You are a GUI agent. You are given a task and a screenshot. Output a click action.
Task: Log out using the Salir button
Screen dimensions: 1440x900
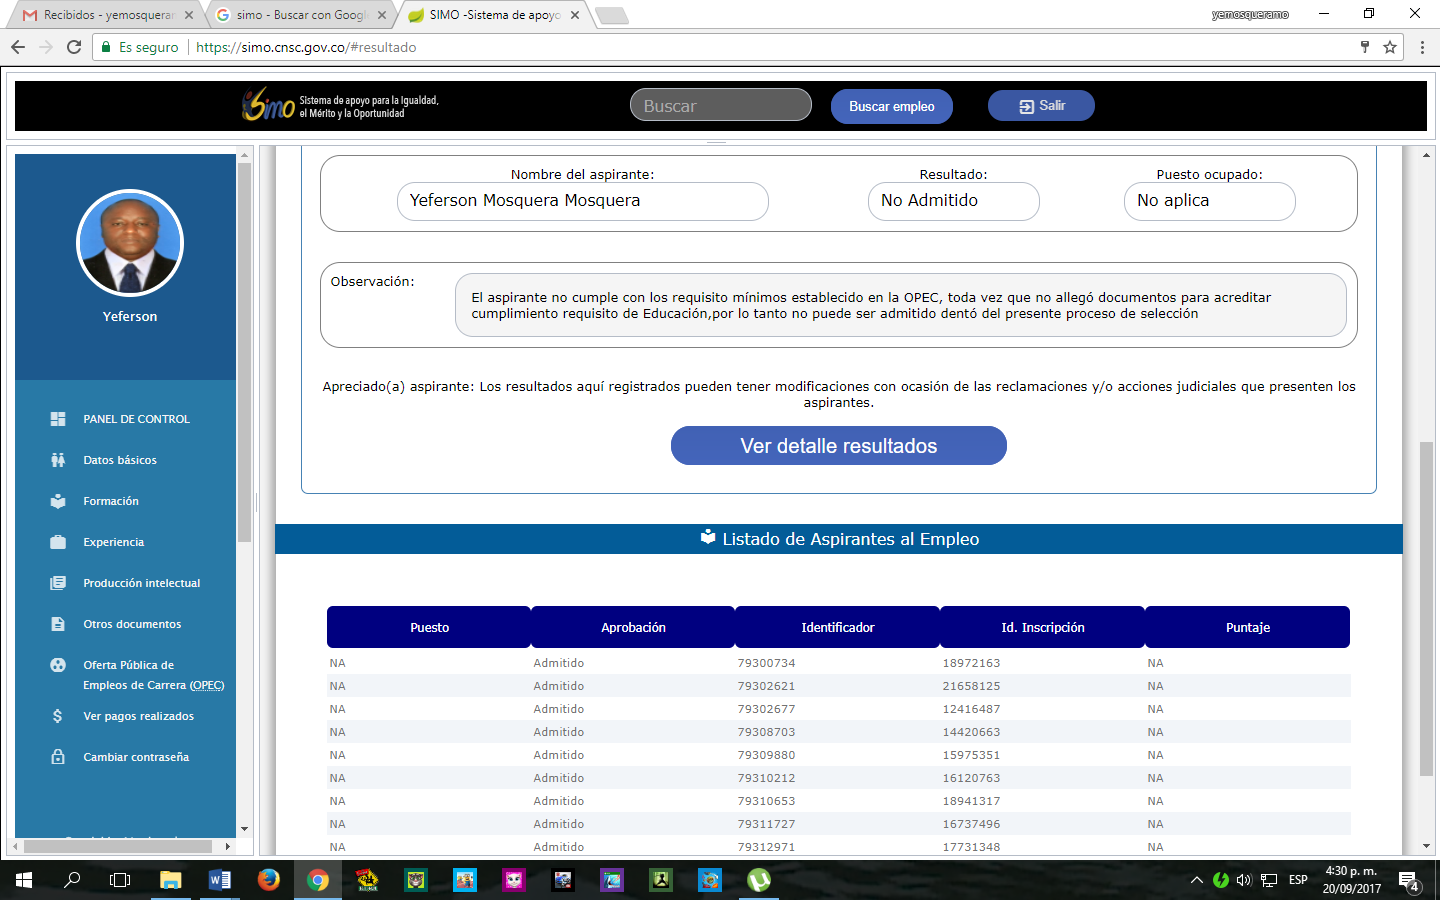pyautogui.click(x=1041, y=106)
